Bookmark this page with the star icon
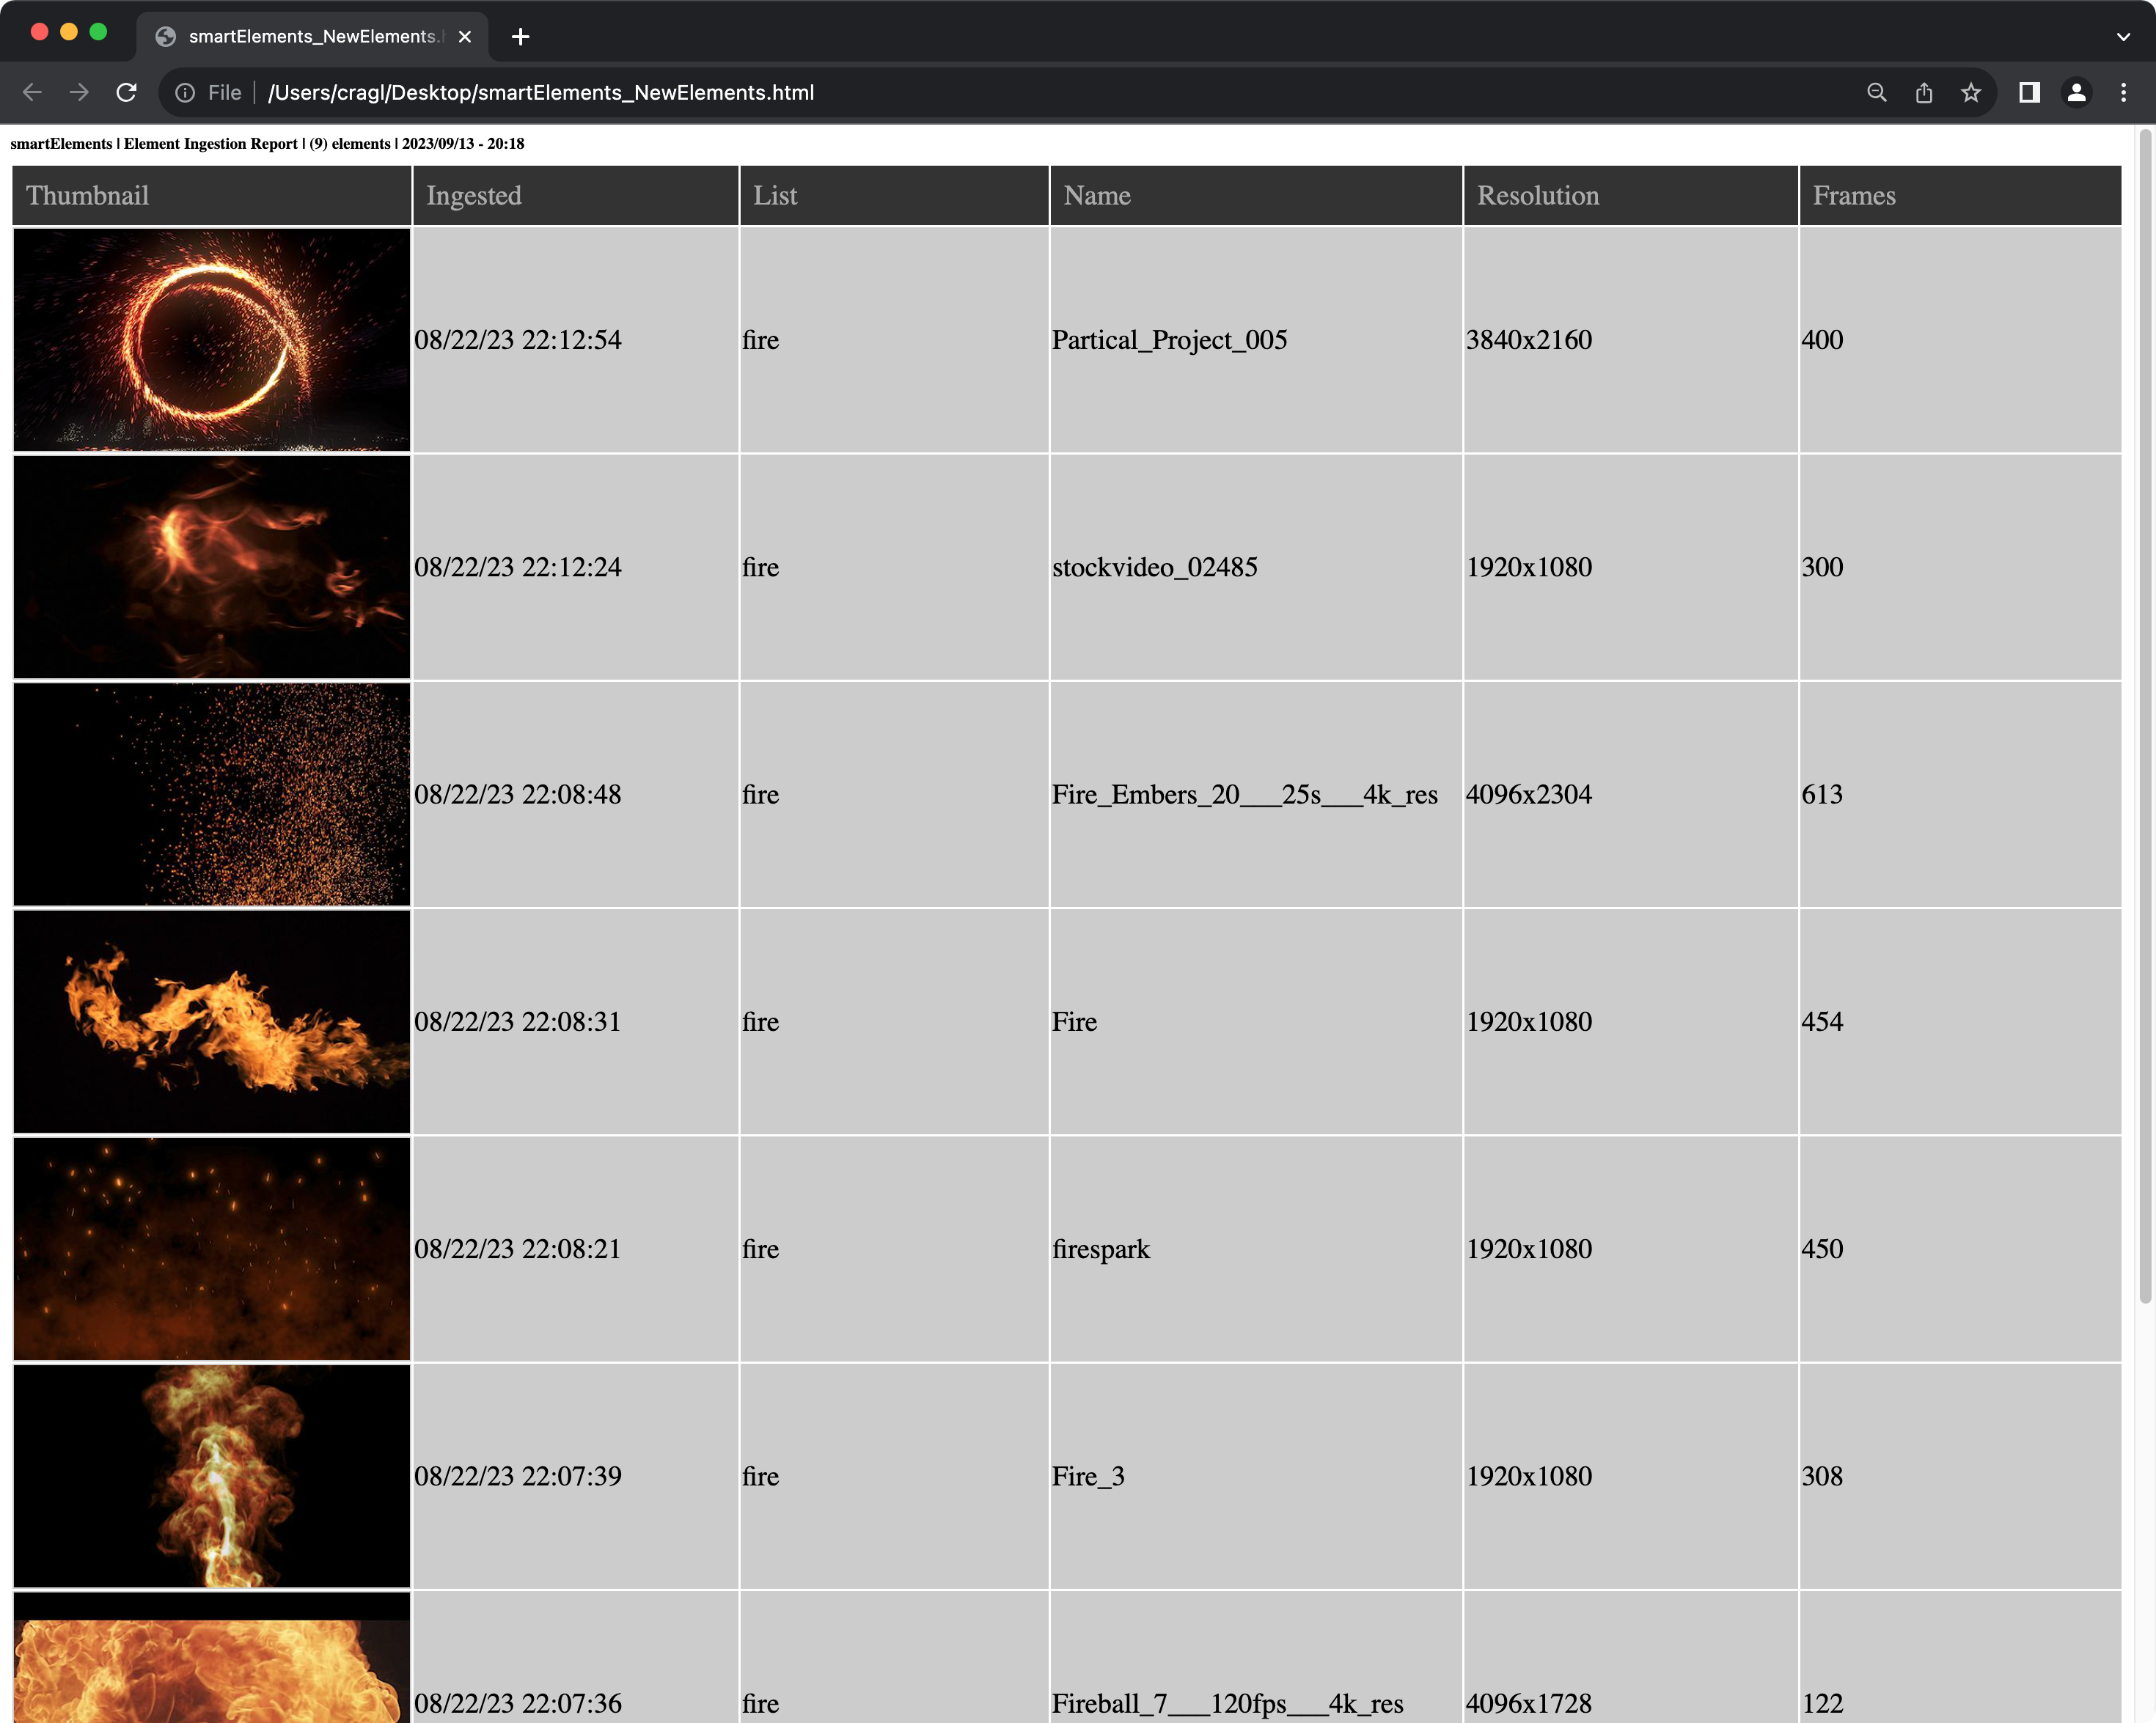2156x1723 pixels. pyautogui.click(x=1970, y=93)
